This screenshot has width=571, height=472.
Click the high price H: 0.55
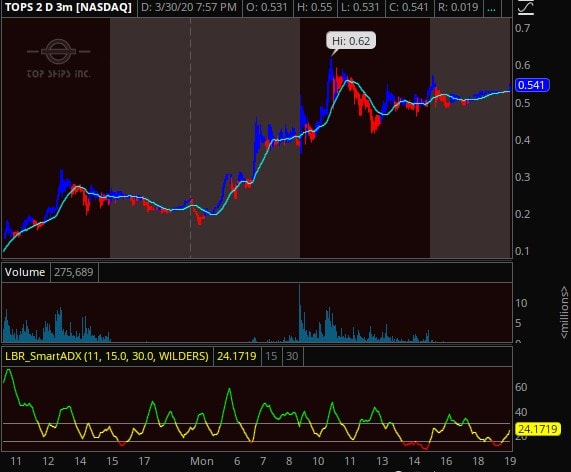pos(315,7)
